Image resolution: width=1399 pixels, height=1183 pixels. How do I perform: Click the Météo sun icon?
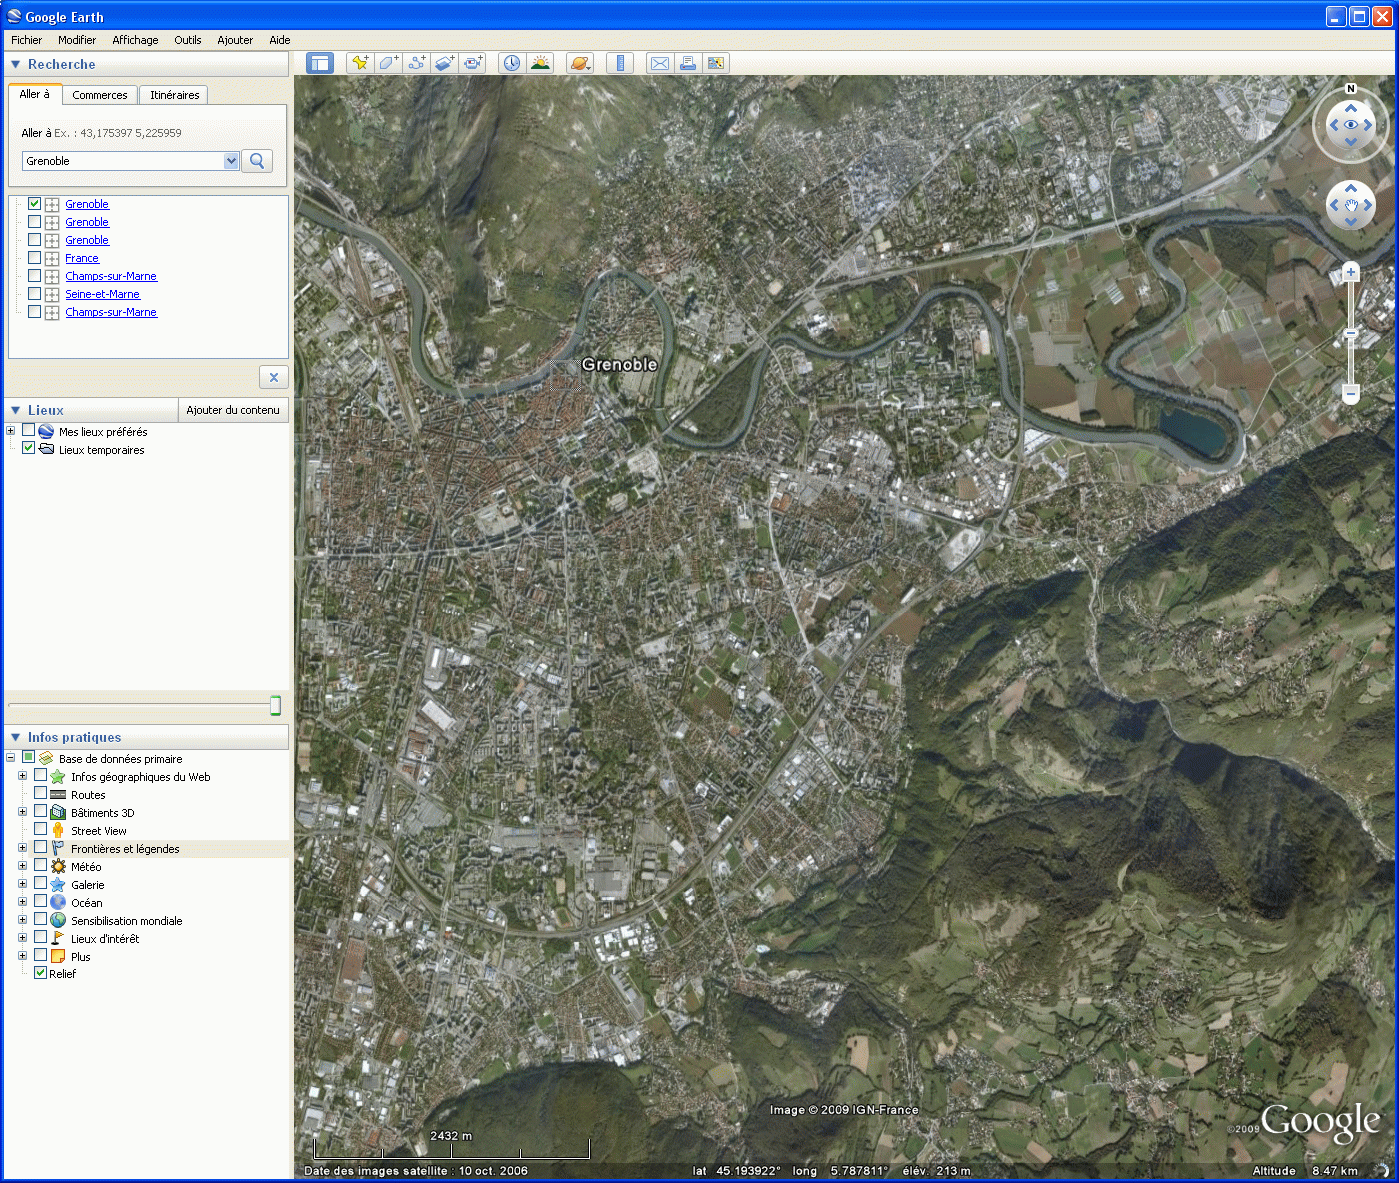coord(58,867)
